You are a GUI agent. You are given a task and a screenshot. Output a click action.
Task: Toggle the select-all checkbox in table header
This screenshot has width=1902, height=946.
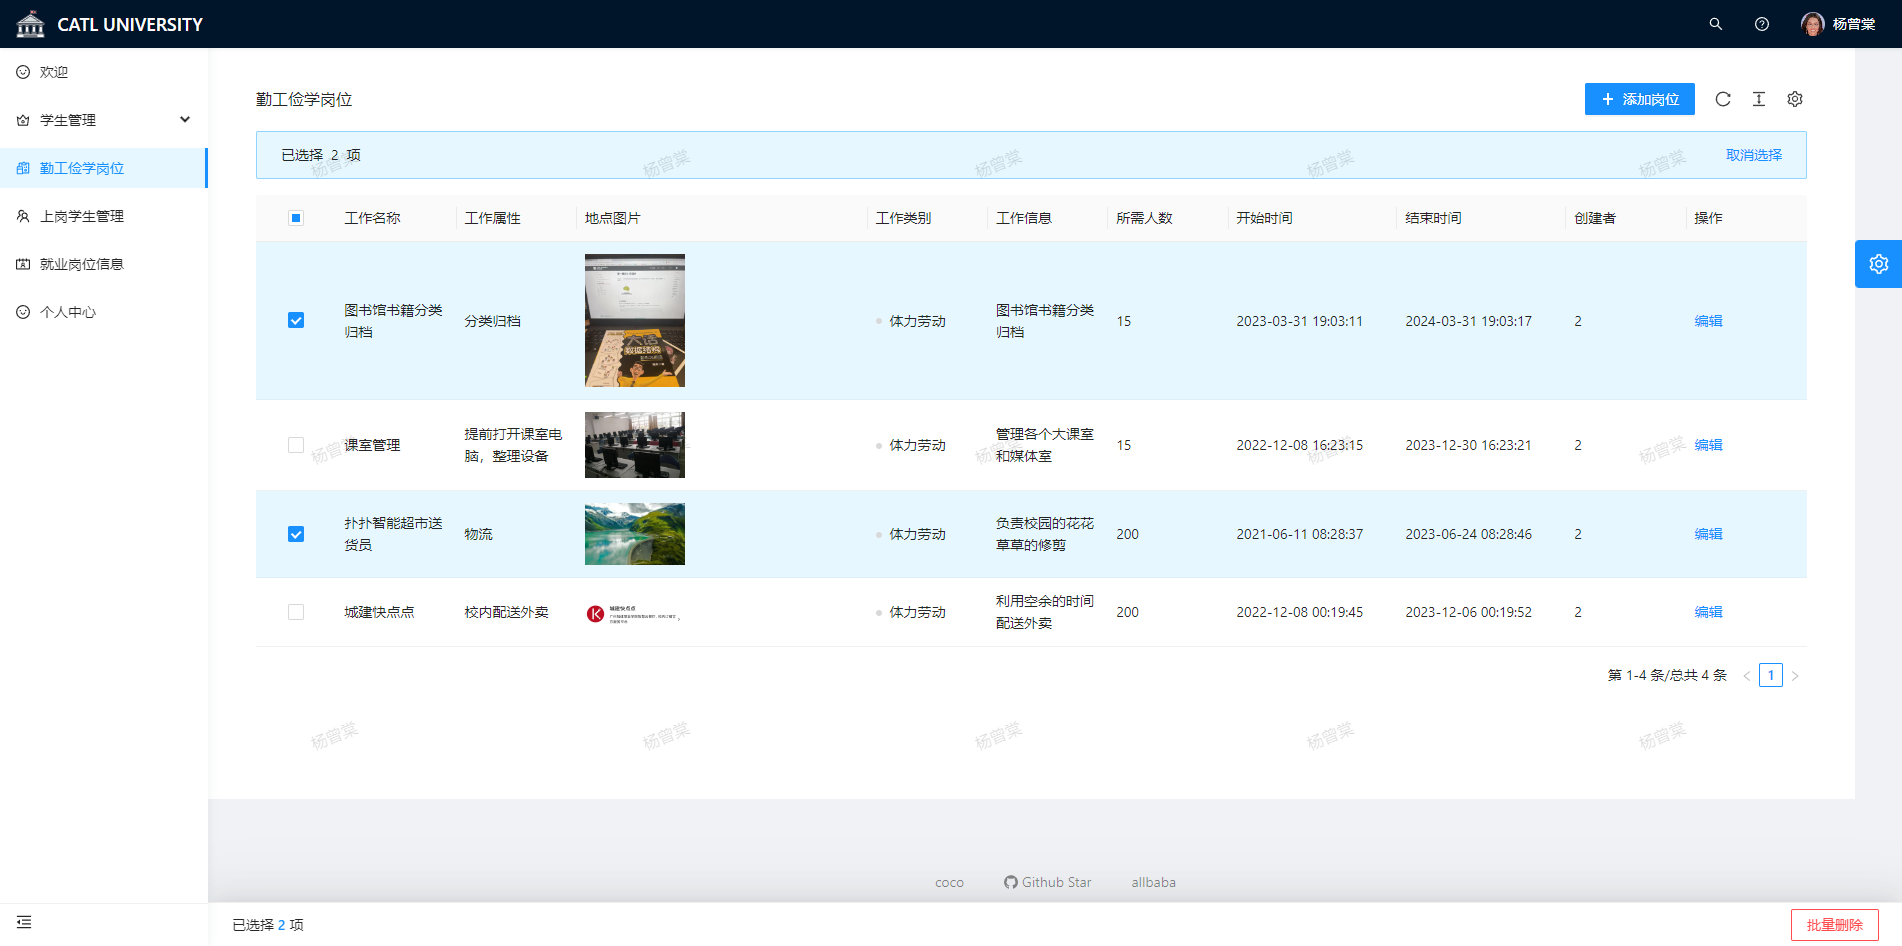[x=296, y=218]
